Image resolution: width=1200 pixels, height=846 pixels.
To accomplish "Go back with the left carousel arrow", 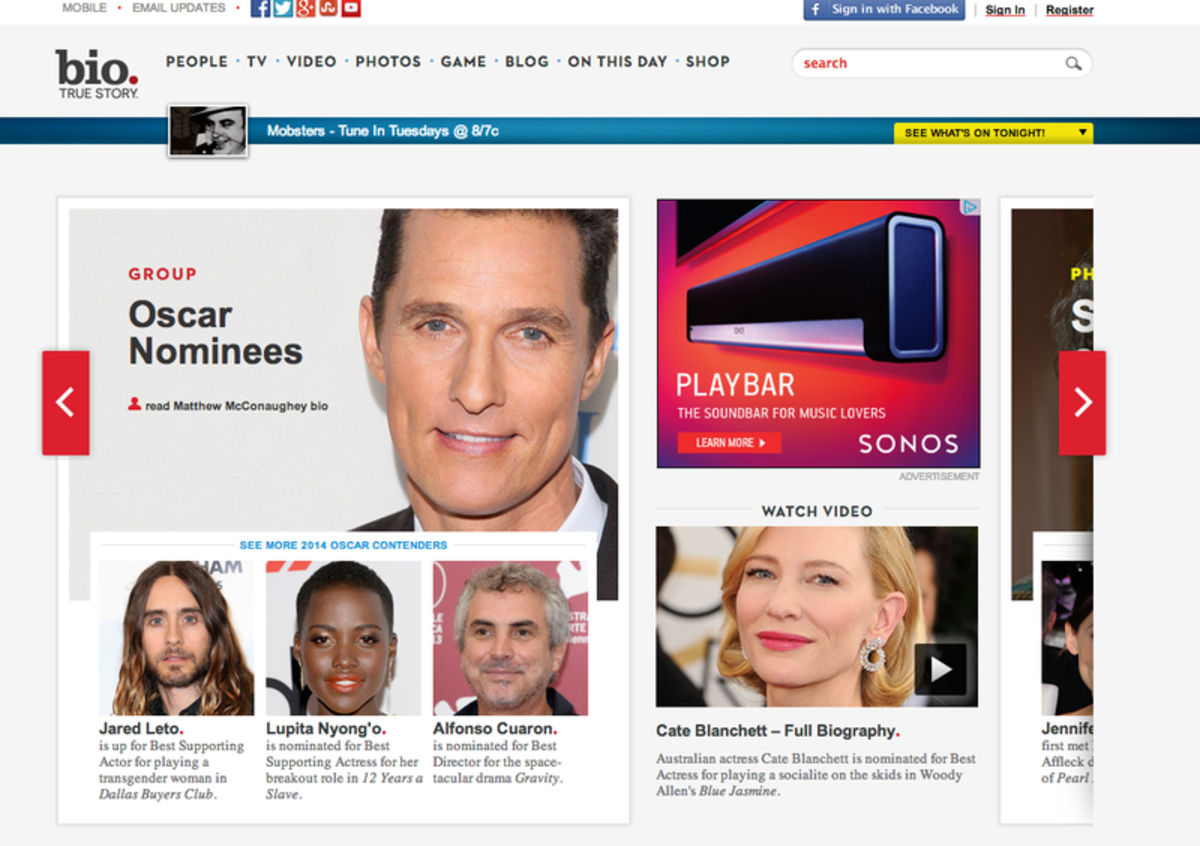I will (66, 401).
